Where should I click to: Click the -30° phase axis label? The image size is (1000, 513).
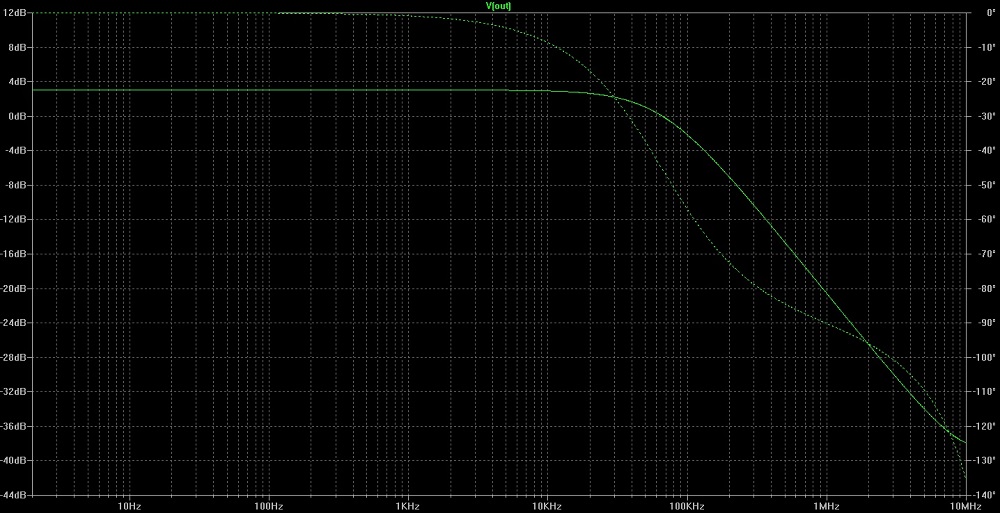click(987, 117)
